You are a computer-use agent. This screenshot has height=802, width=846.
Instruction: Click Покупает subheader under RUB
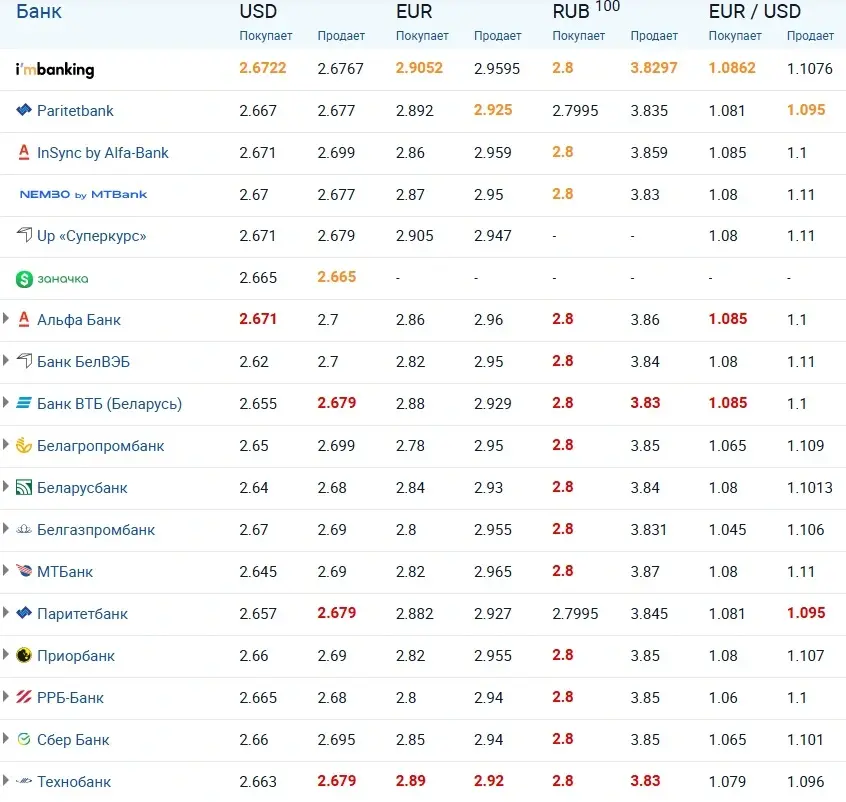pos(578,36)
